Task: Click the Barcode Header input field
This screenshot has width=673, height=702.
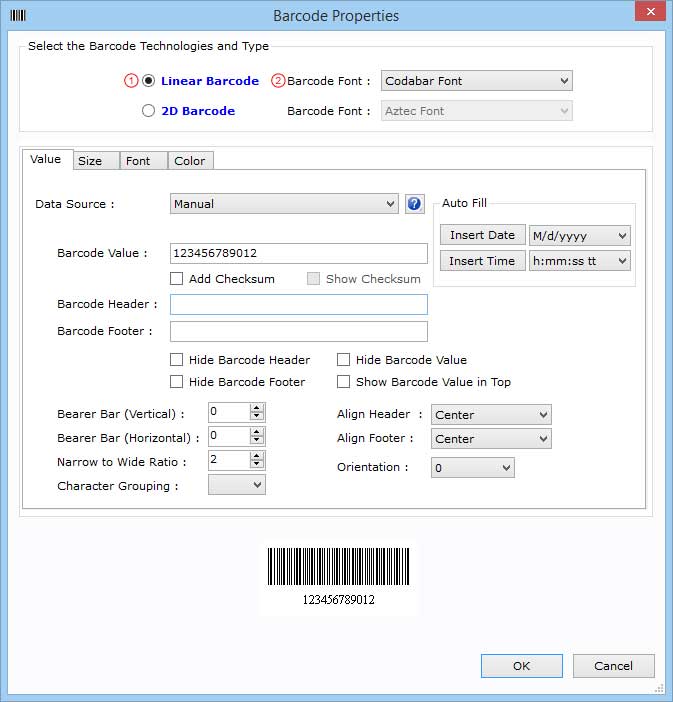Action: (299, 304)
